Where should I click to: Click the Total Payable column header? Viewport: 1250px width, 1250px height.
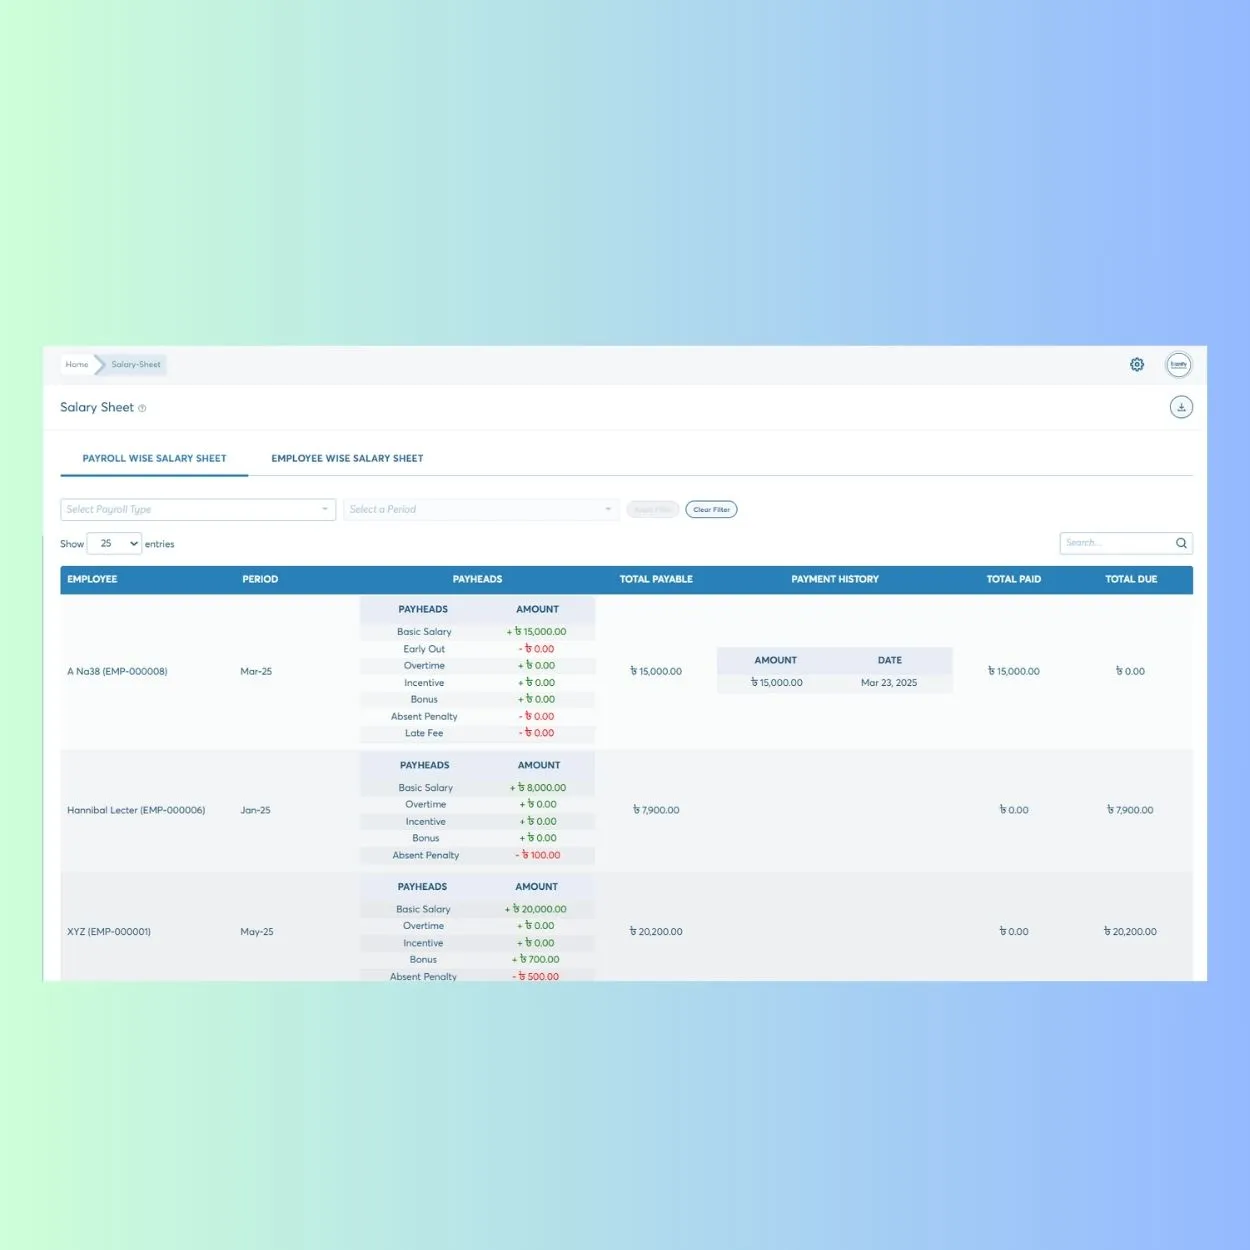pyautogui.click(x=656, y=579)
